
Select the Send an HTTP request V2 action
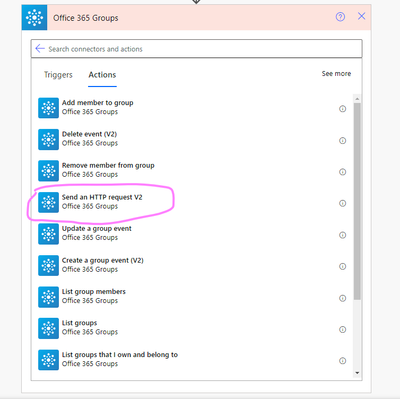(192, 202)
